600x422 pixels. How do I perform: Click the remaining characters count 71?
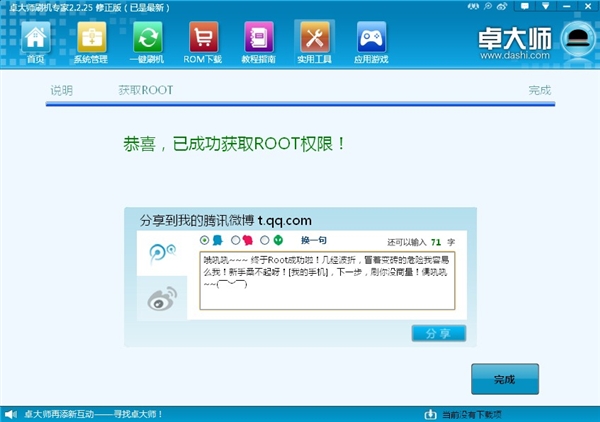[436, 242]
